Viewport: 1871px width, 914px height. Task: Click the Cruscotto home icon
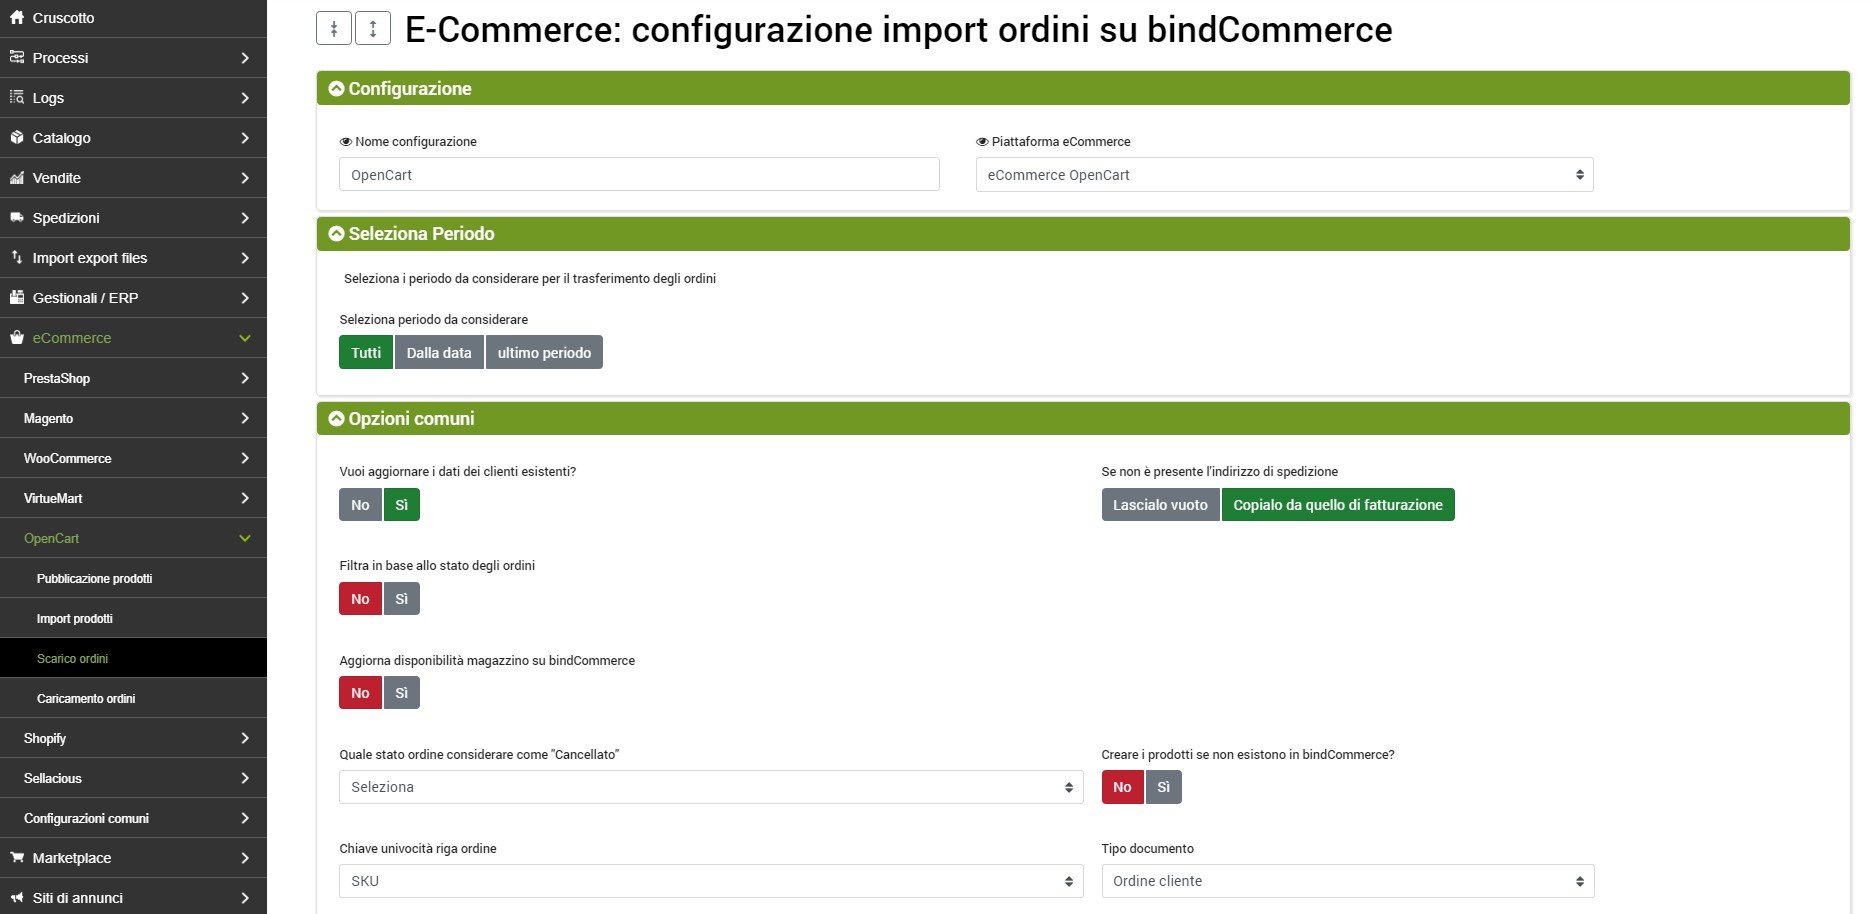(17, 18)
